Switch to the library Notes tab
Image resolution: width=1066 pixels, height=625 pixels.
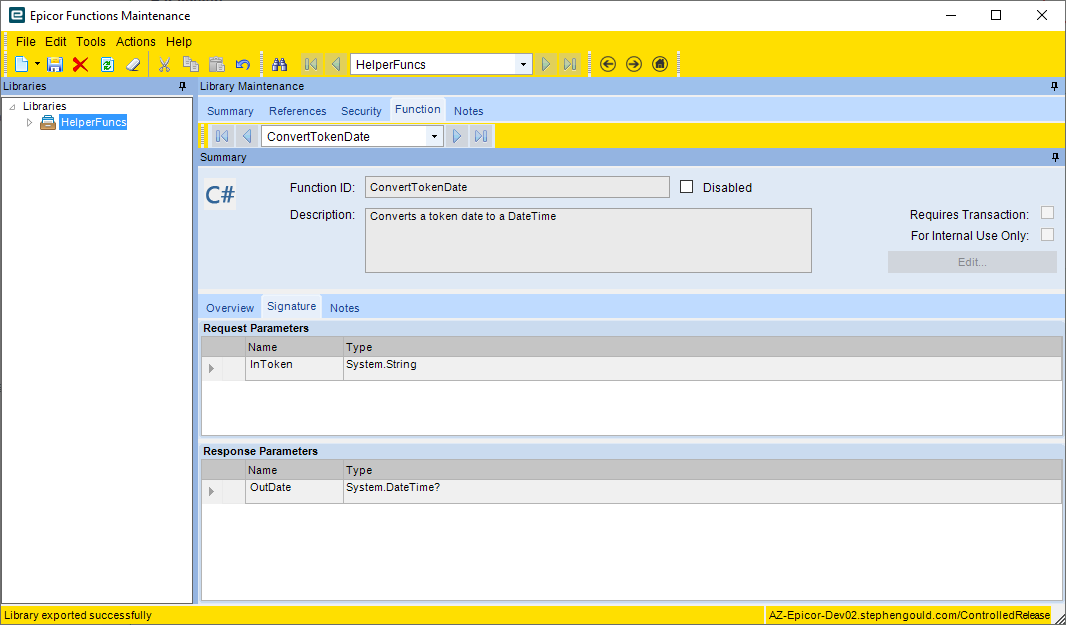pos(468,111)
